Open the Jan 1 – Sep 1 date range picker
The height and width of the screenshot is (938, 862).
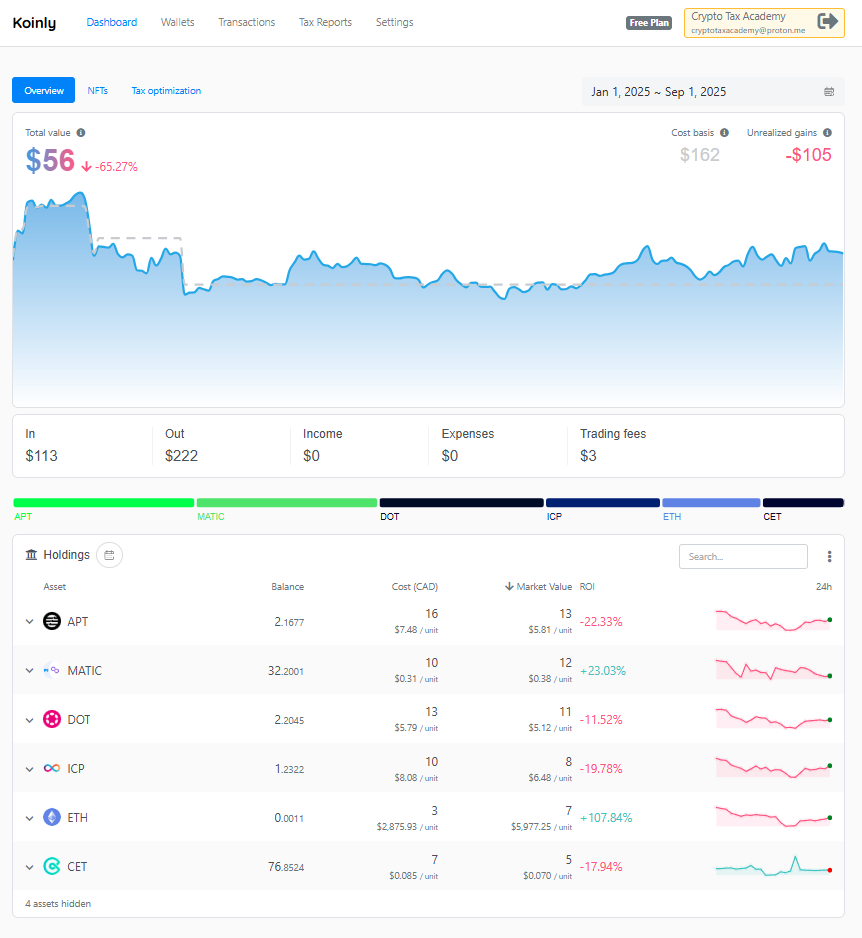click(x=713, y=92)
